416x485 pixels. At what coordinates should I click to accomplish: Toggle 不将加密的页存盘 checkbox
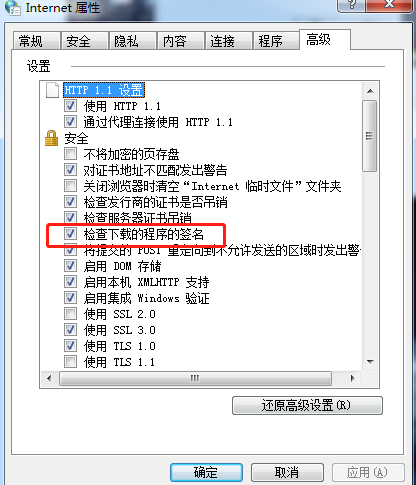coord(70,154)
